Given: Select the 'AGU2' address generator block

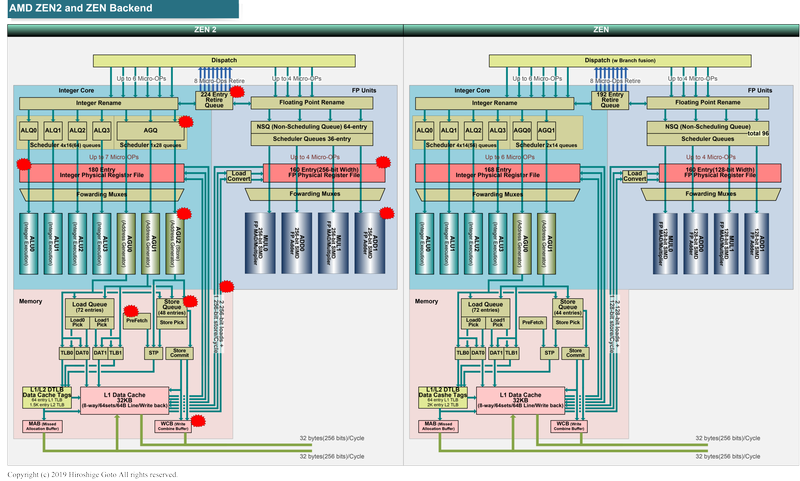Looking at the screenshot, I should click(x=175, y=244).
